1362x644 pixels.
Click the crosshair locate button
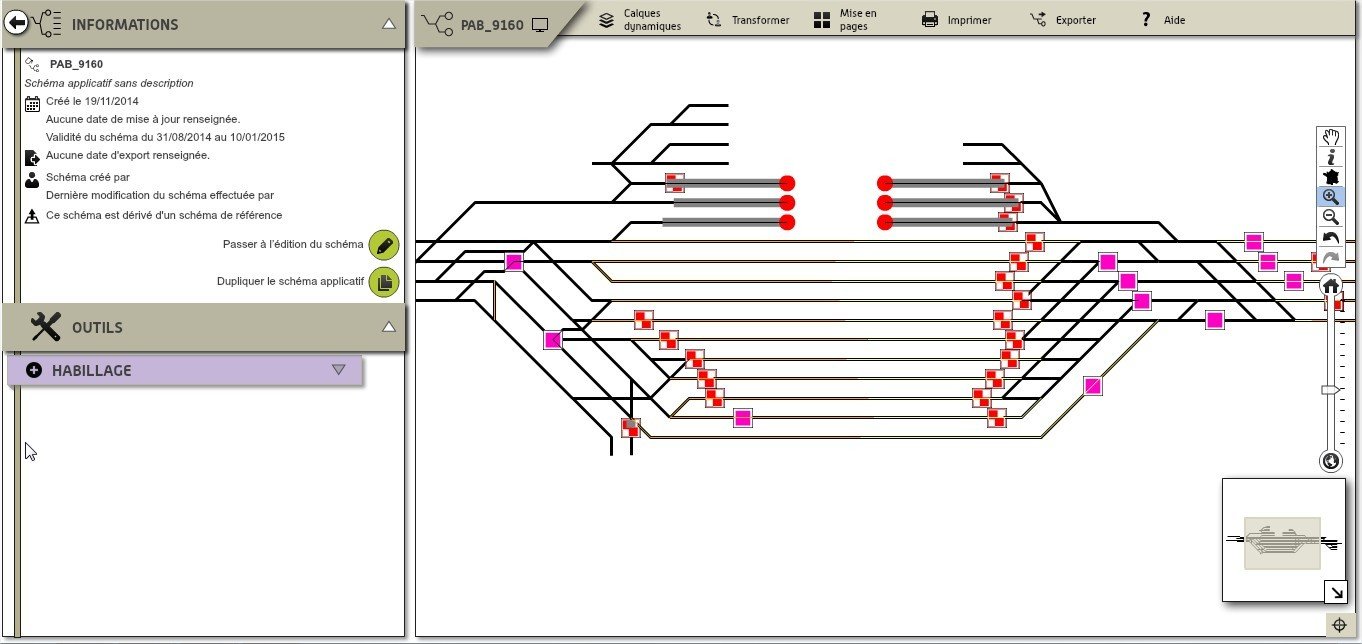pyautogui.click(x=1340, y=625)
